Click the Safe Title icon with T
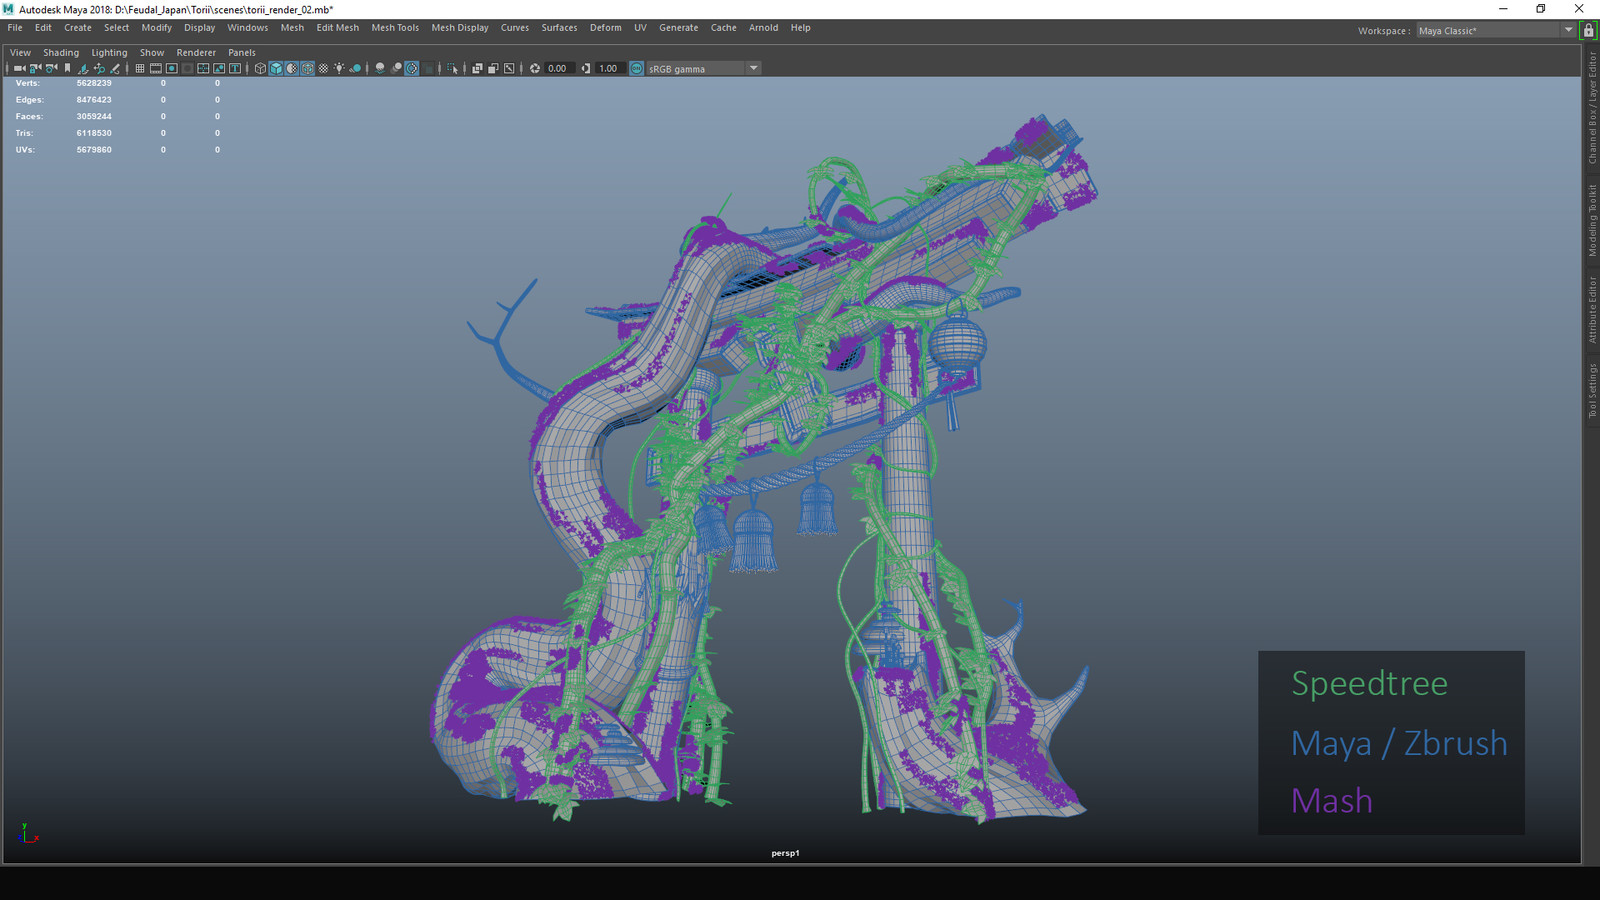Viewport: 1600px width, 900px height. point(235,68)
